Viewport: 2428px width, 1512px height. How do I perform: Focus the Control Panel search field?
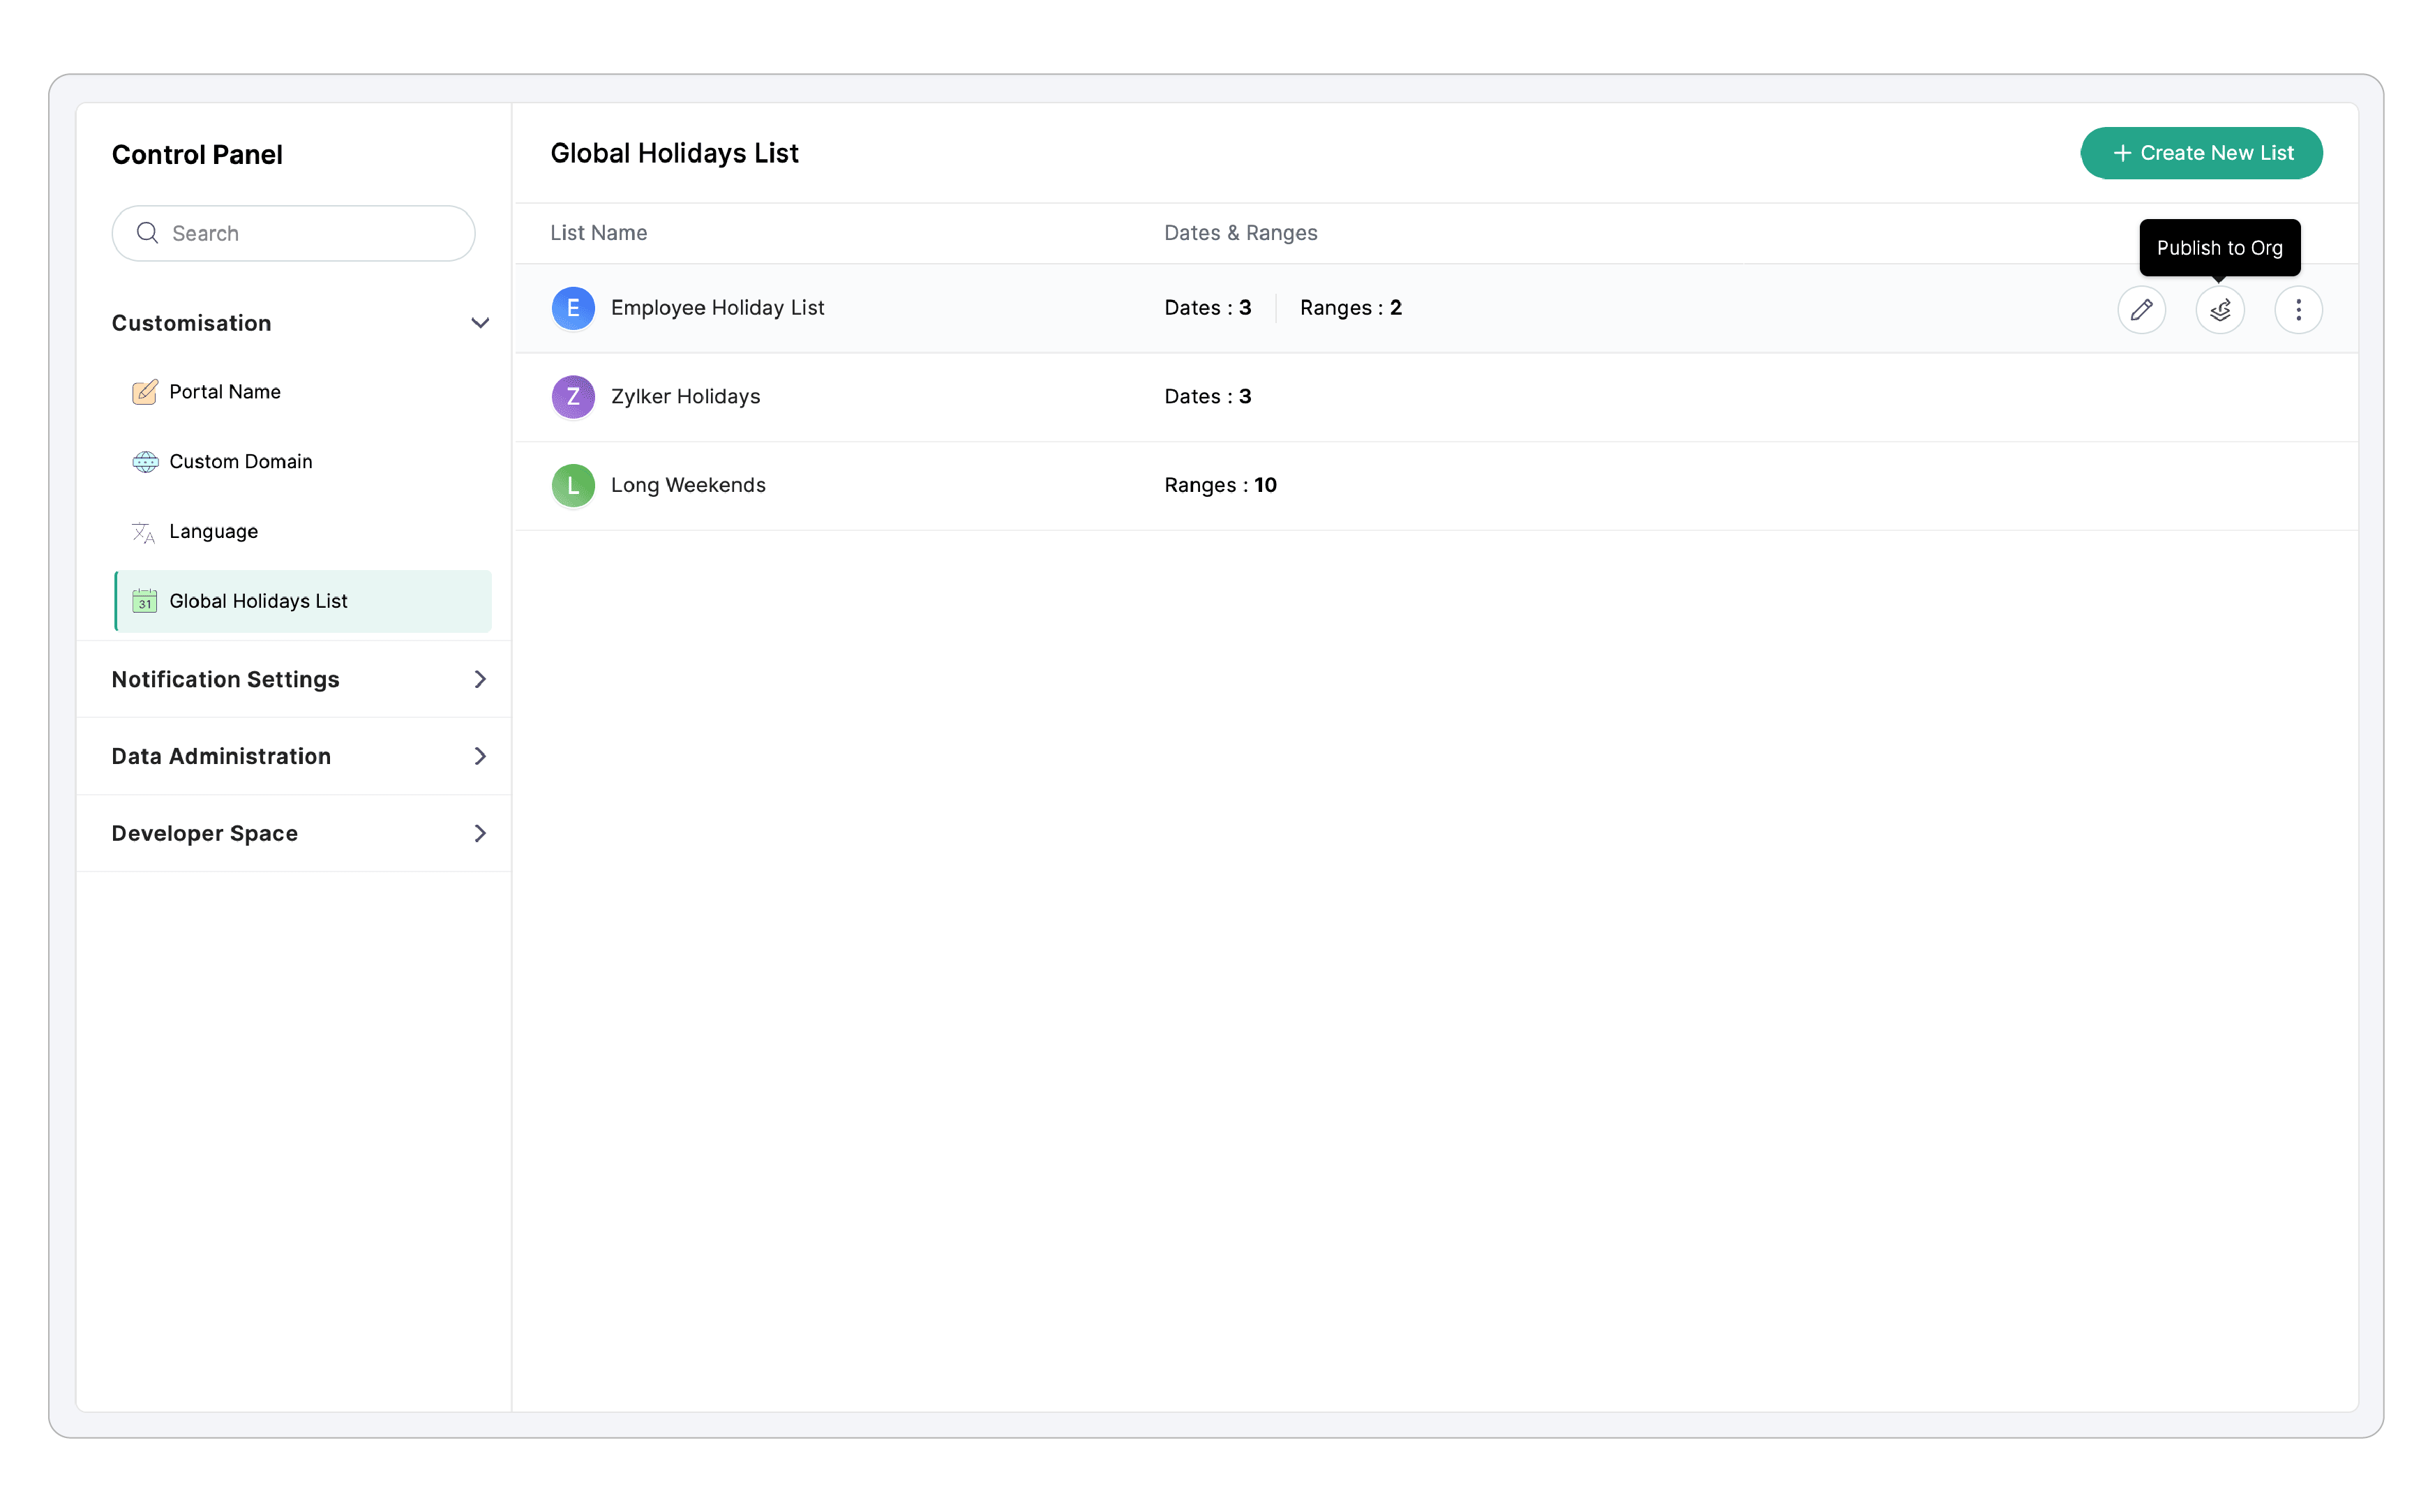310,233
